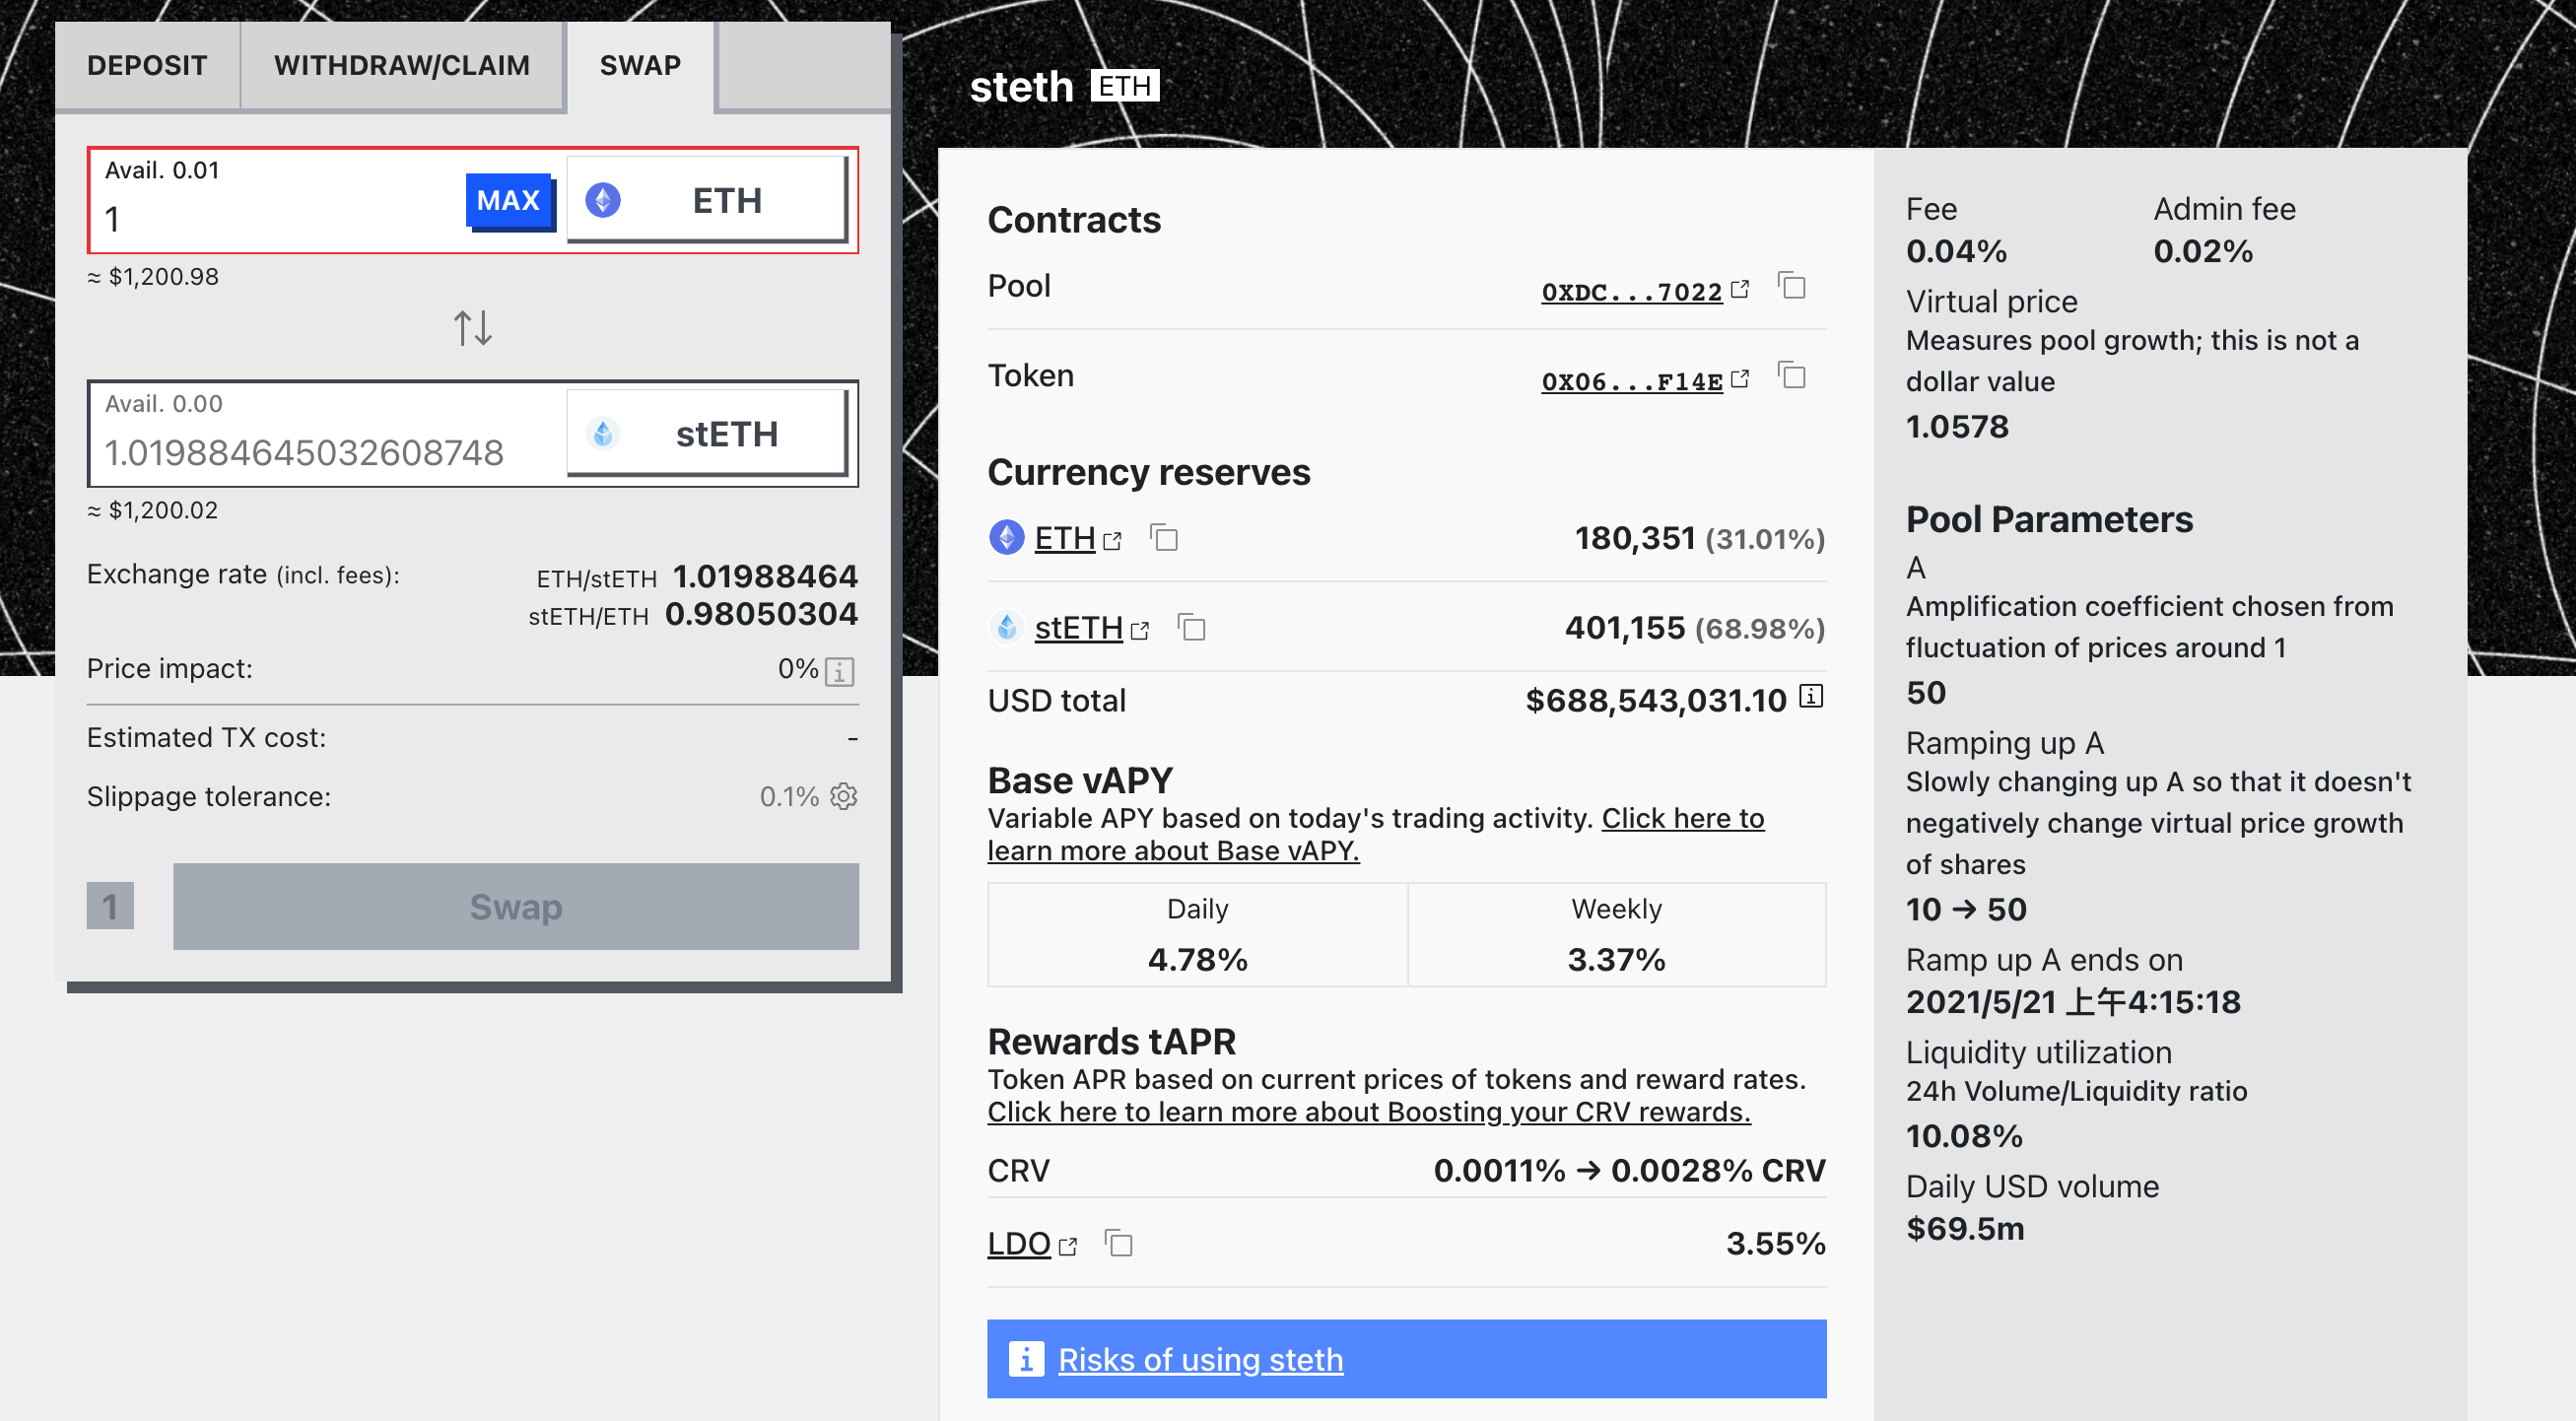Copy the stETH reserve token address
Viewport: 2576px width, 1421px height.
pos(1192,628)
